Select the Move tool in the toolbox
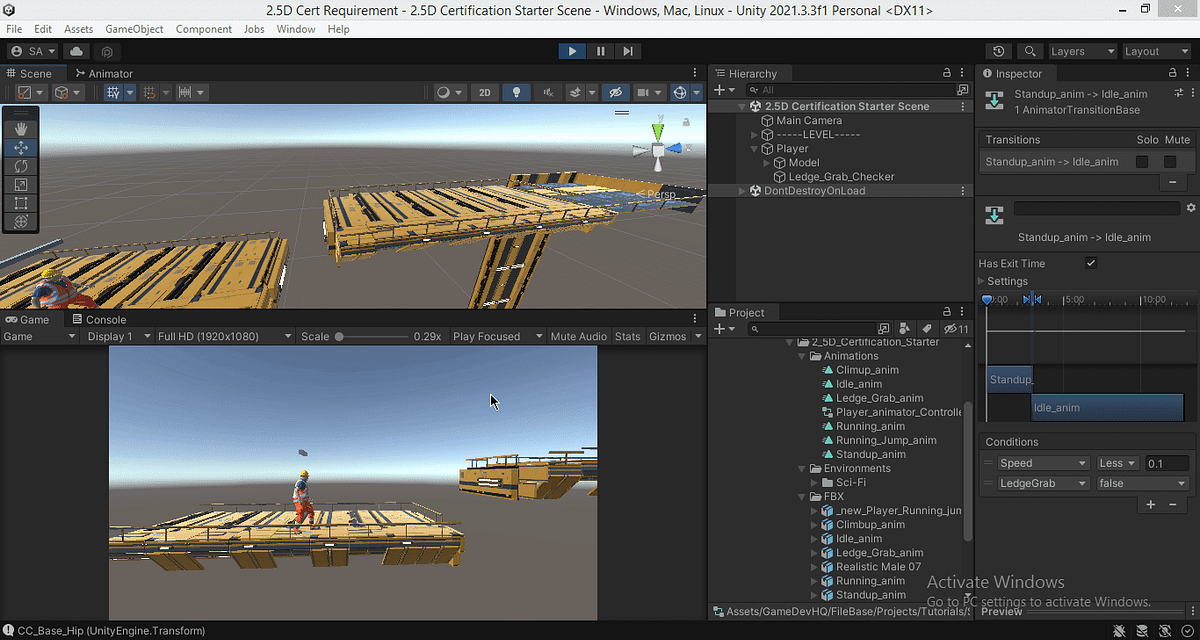The height and width of the screenshot is (640, 1200). [20, 147]
